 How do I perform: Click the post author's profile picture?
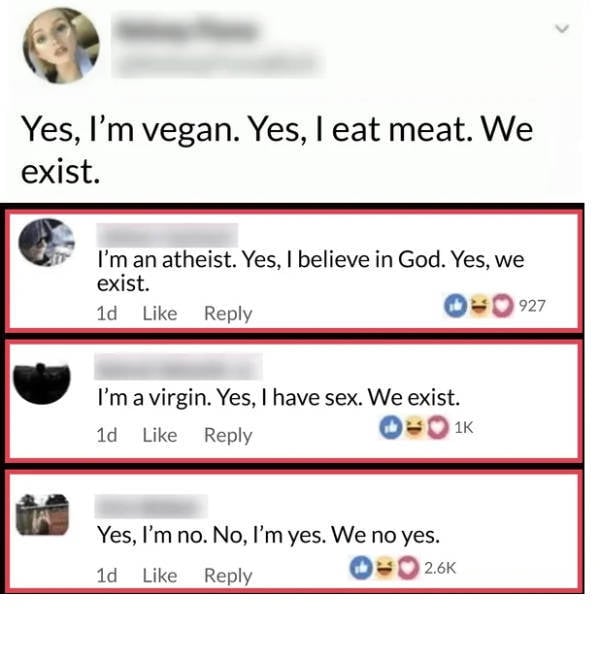click(62, 45)
